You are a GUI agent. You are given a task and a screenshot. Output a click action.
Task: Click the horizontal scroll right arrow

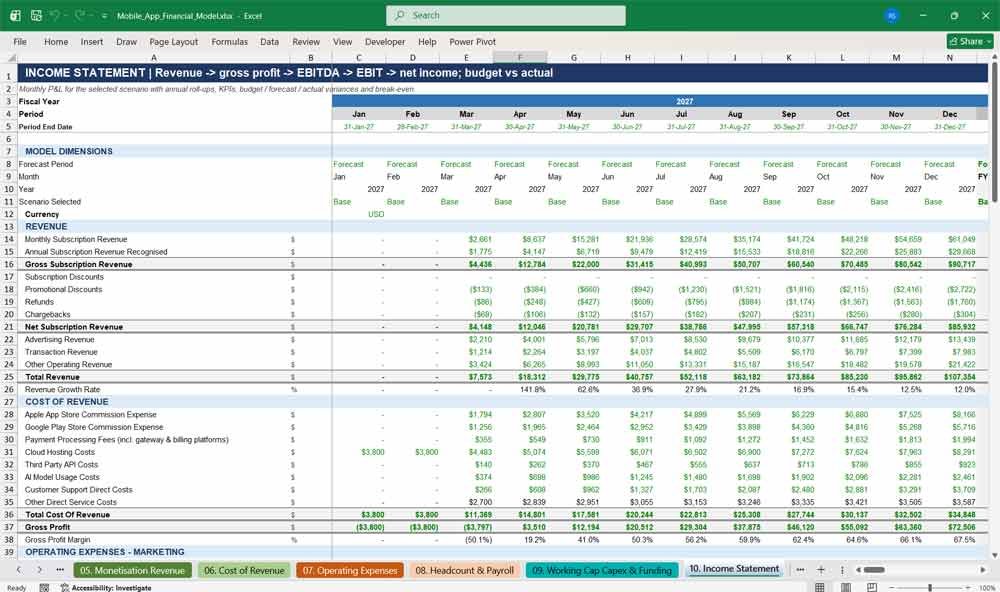point(983,570)
